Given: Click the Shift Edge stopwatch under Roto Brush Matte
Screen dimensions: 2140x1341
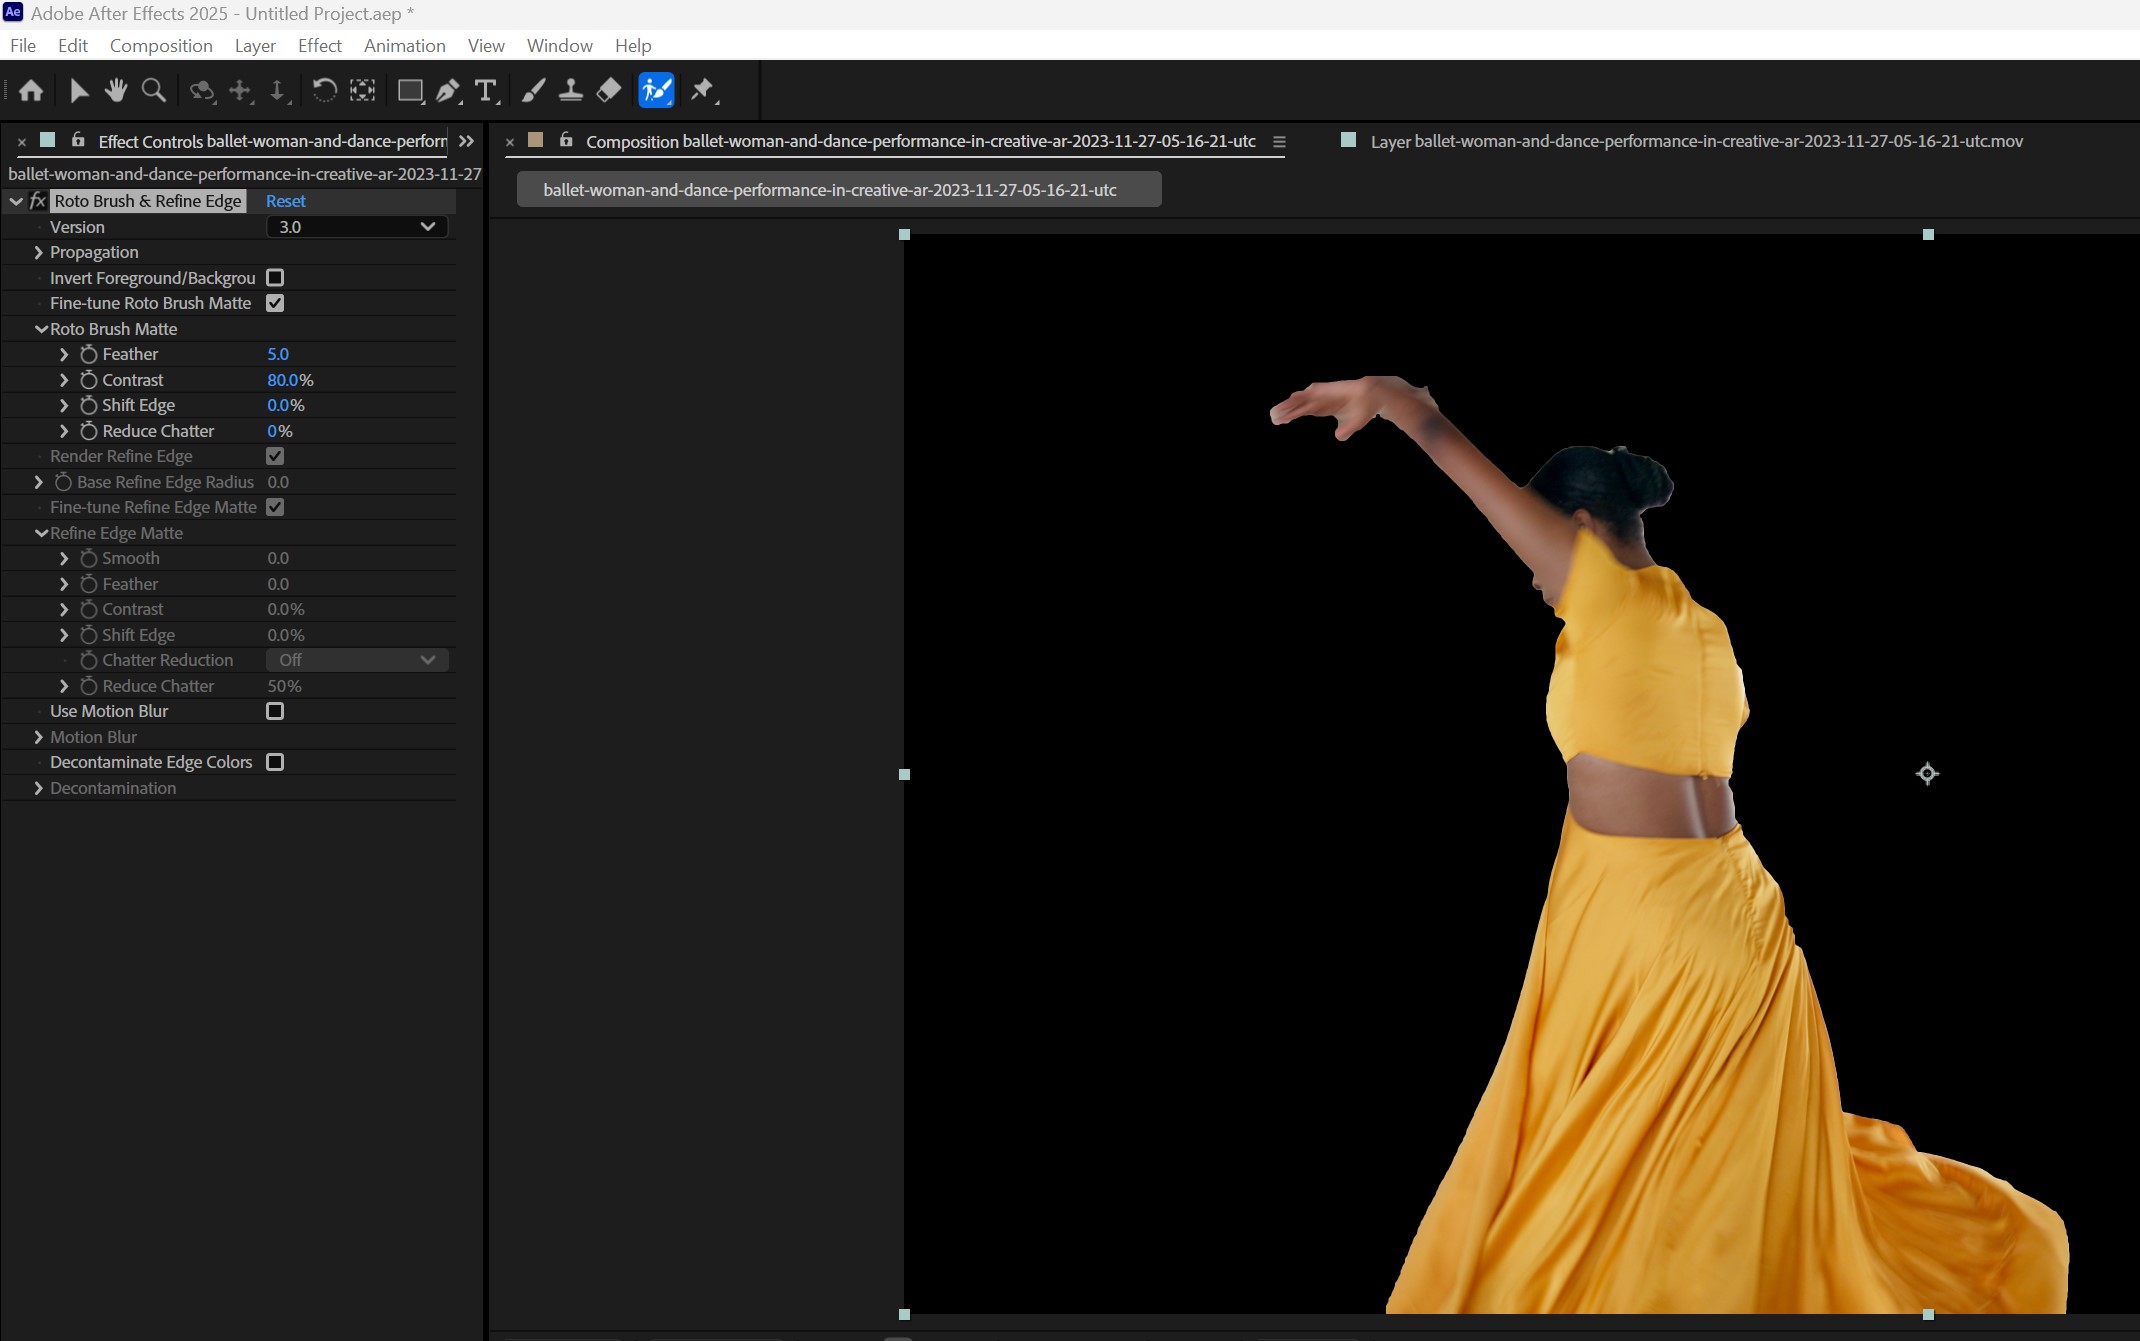Looking at the screenshot, I should [88, 405].
